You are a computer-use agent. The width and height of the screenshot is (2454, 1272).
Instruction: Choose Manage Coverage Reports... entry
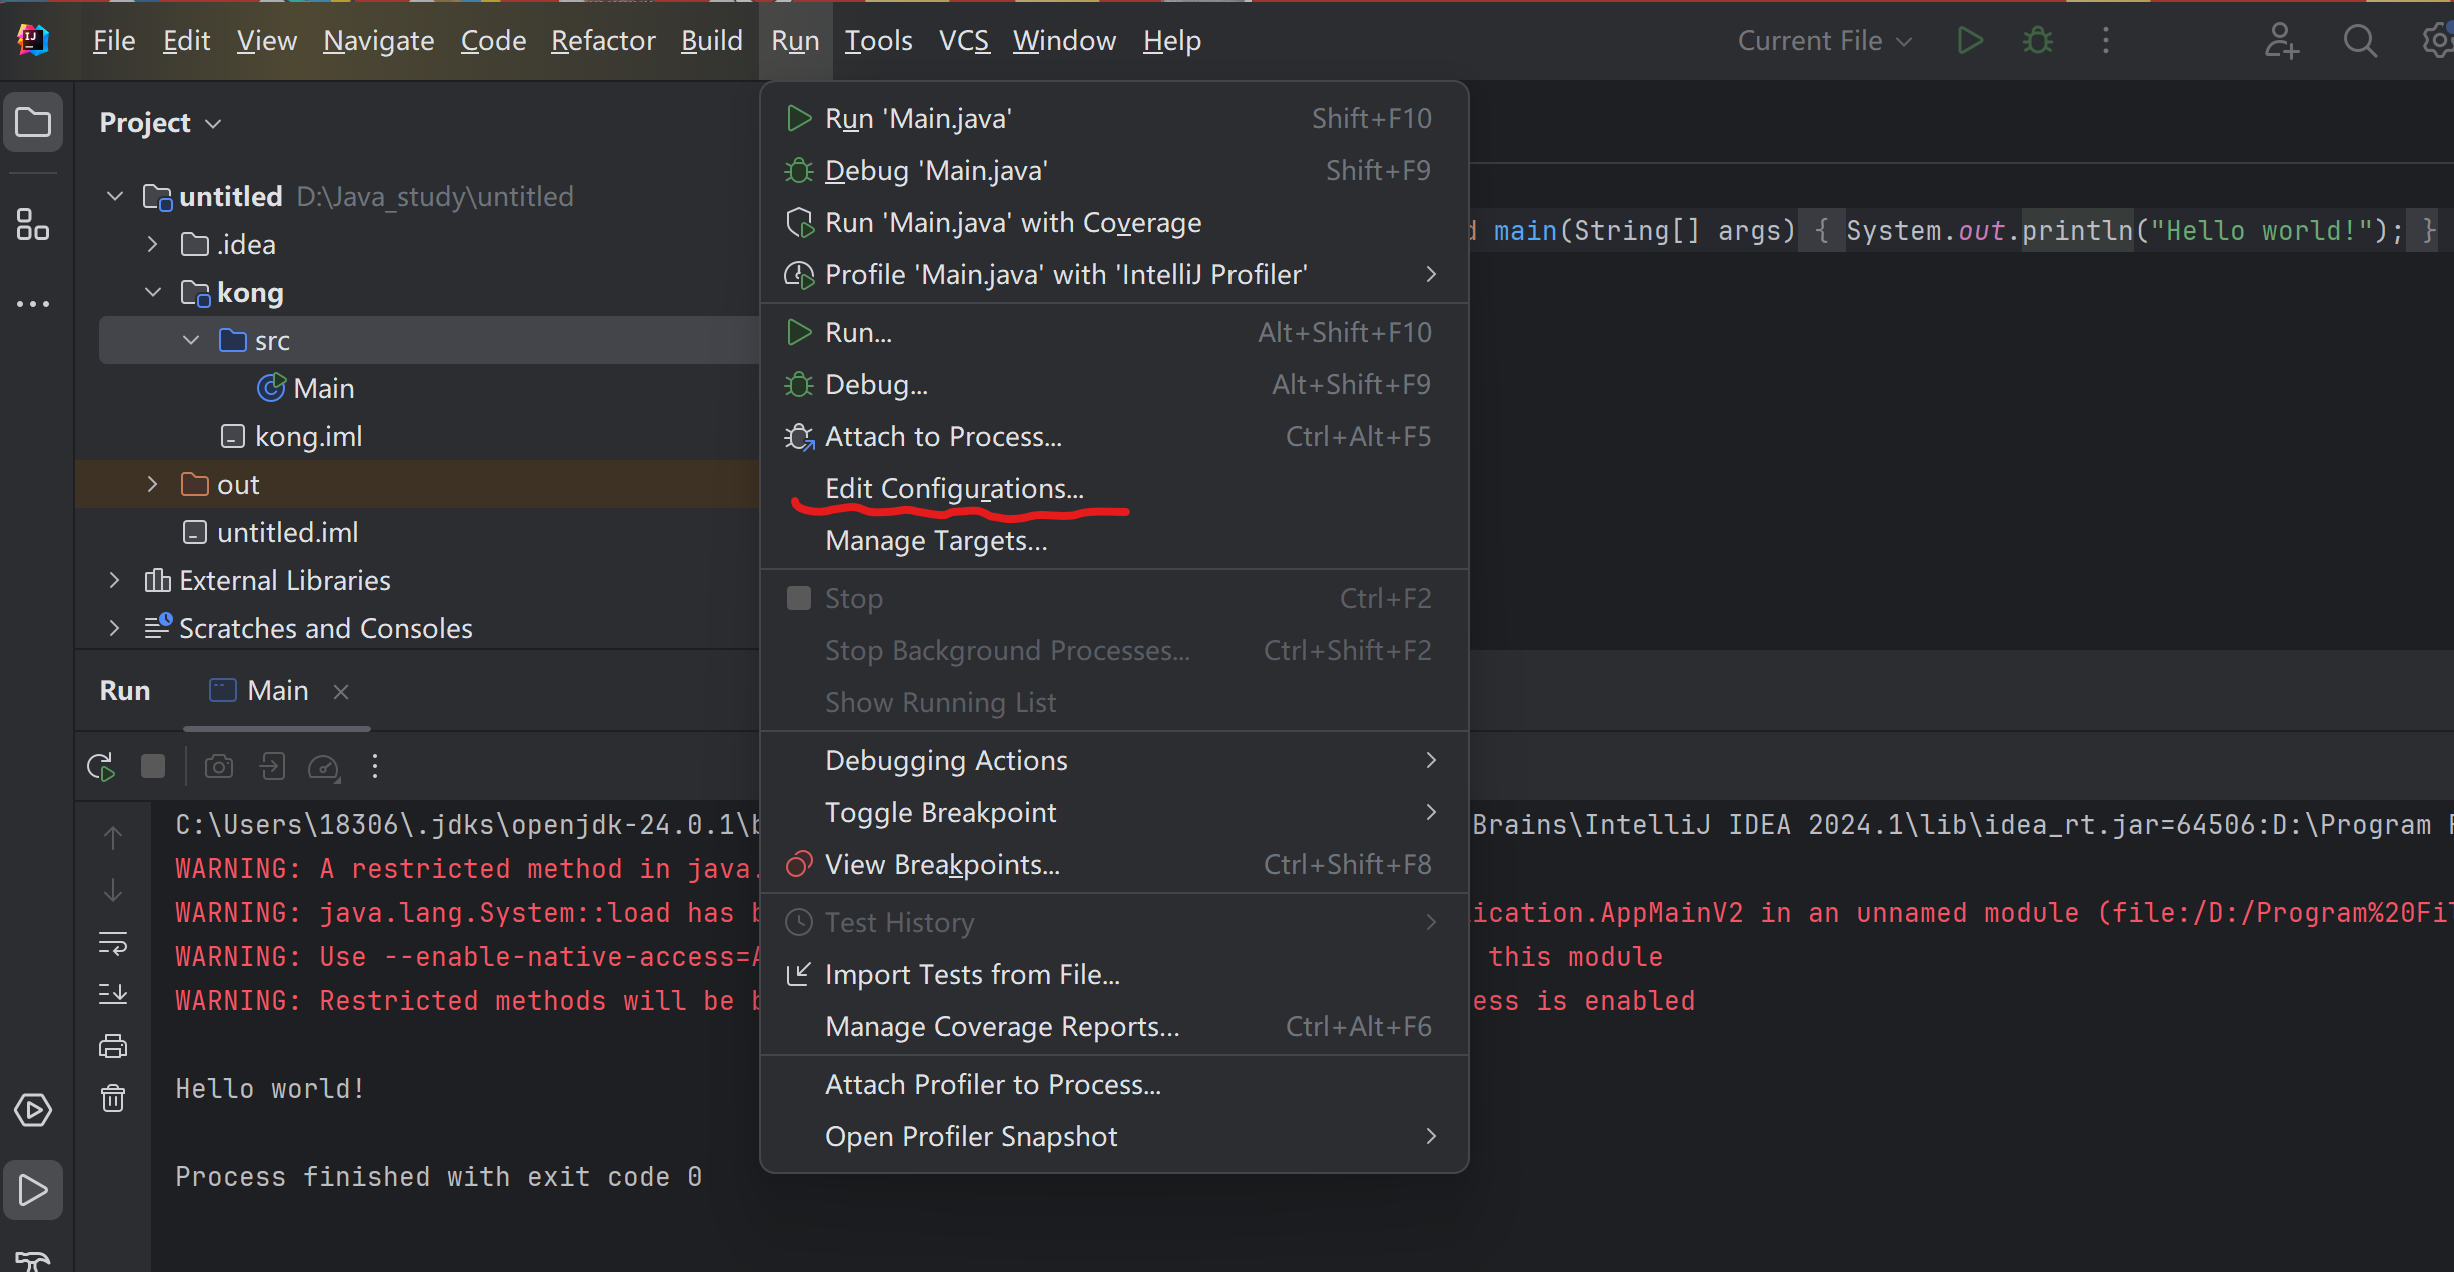pos(1114,1027)
